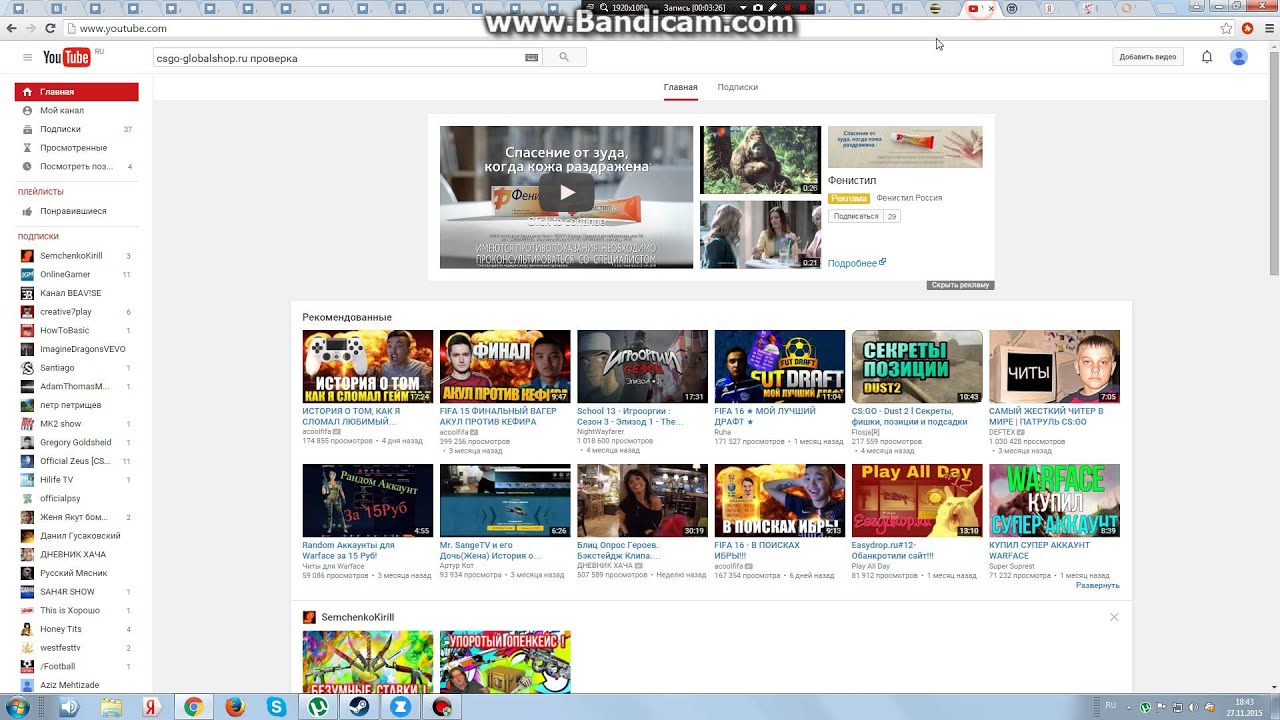Open Главная in the sidebar
Screen dimensions: 1280x720
coord(76,92)
